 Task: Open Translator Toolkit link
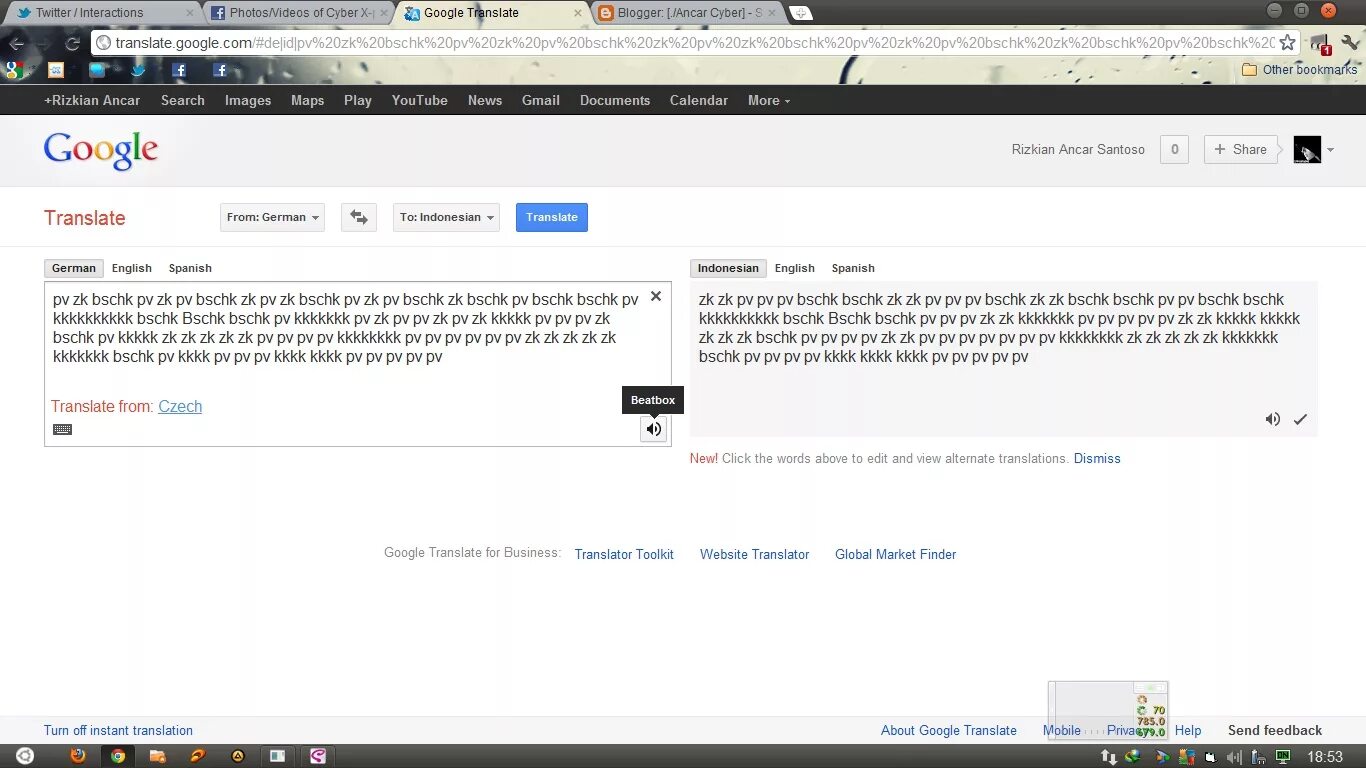pos(624,554)
